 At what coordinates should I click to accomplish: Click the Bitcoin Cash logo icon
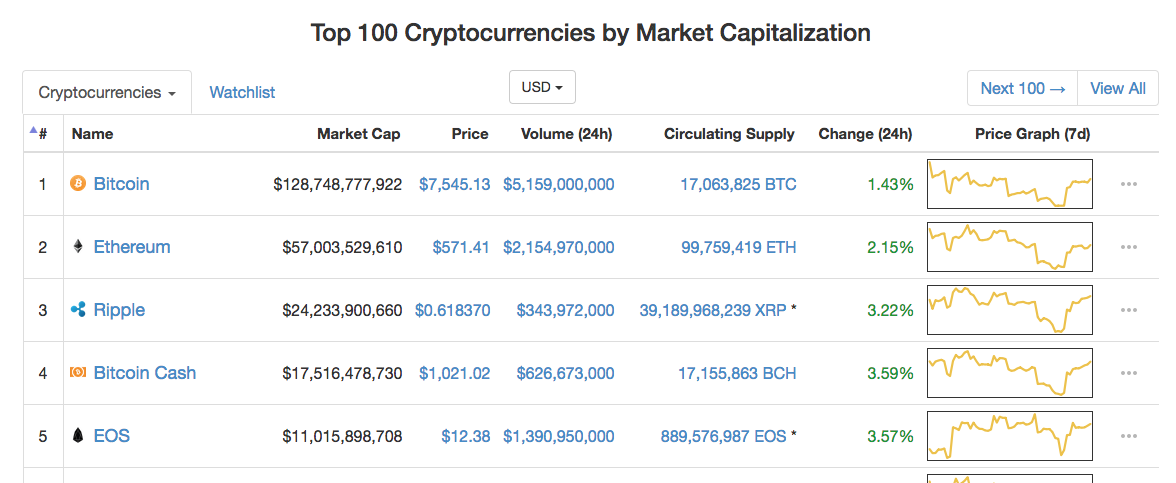point(78,373)
